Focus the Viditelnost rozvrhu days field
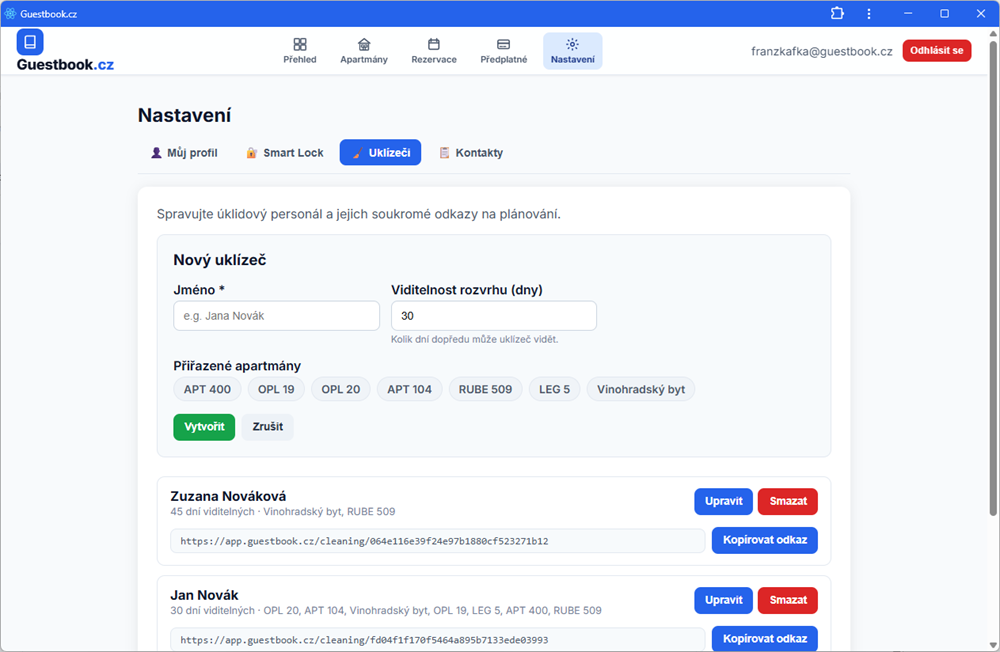This screenshot has height=652, width=1000. pos(494,316)
